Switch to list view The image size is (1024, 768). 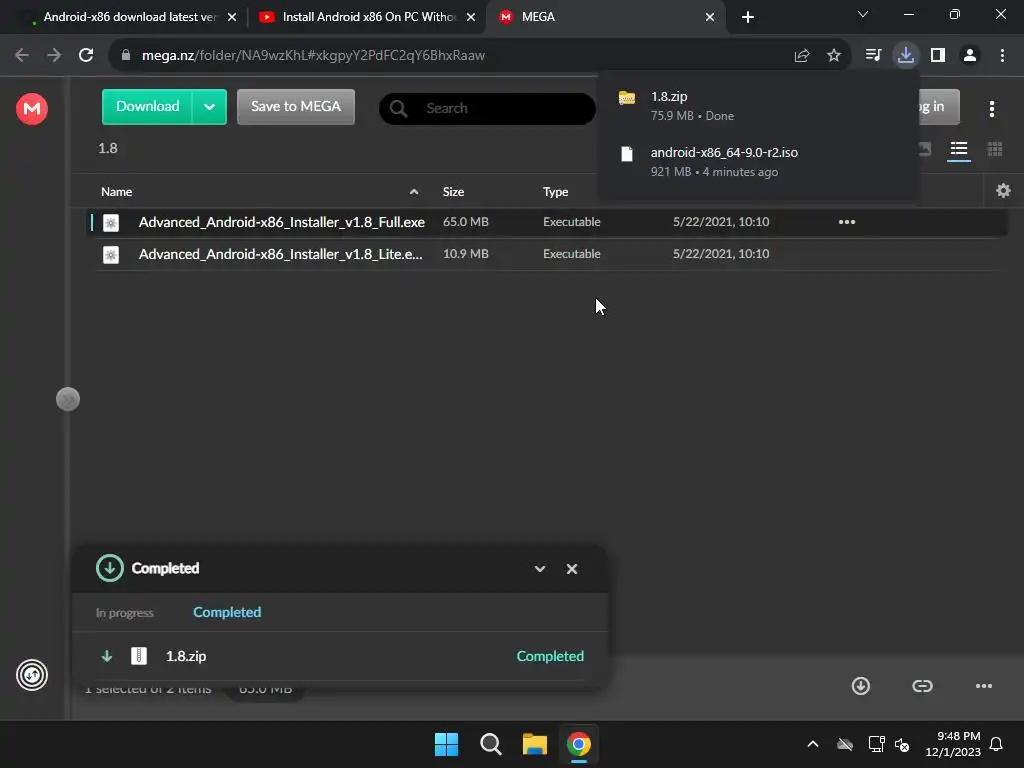(959, 150)
